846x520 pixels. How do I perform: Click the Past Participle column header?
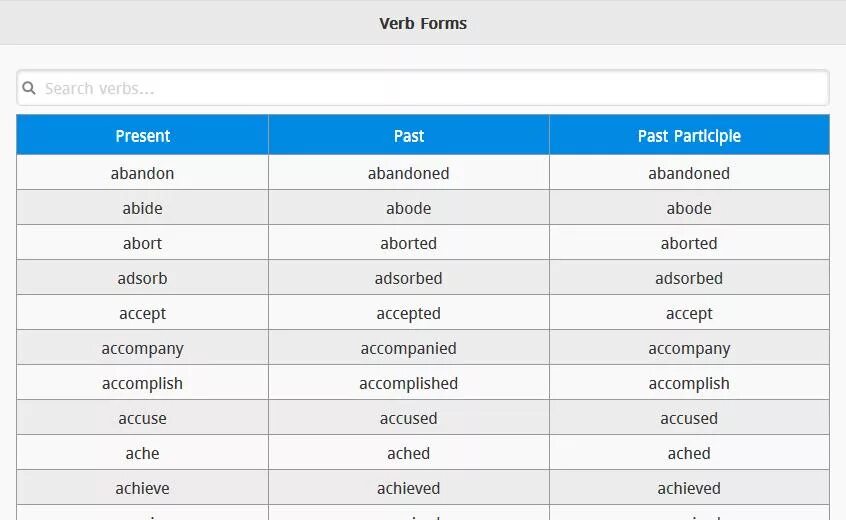[689, 135]
